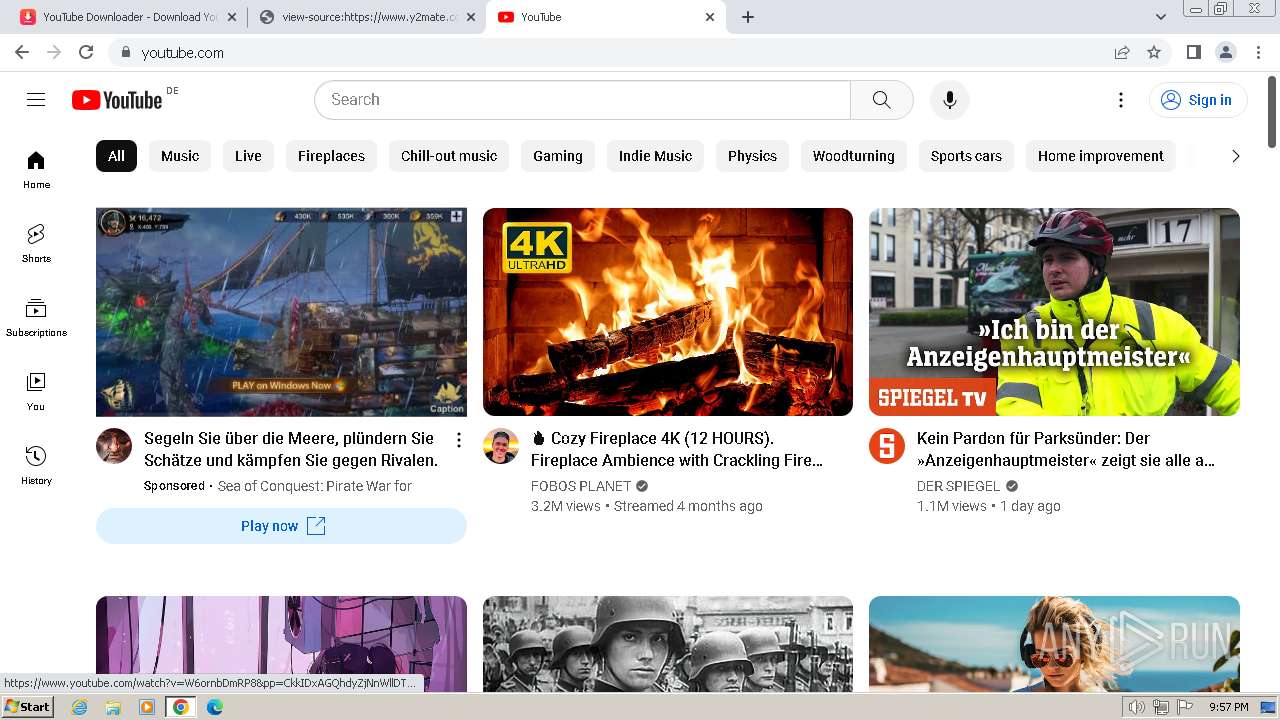Viewport: 1280px width, 720px height.
Task: Open History in sidebar
Action: point(36,466)
